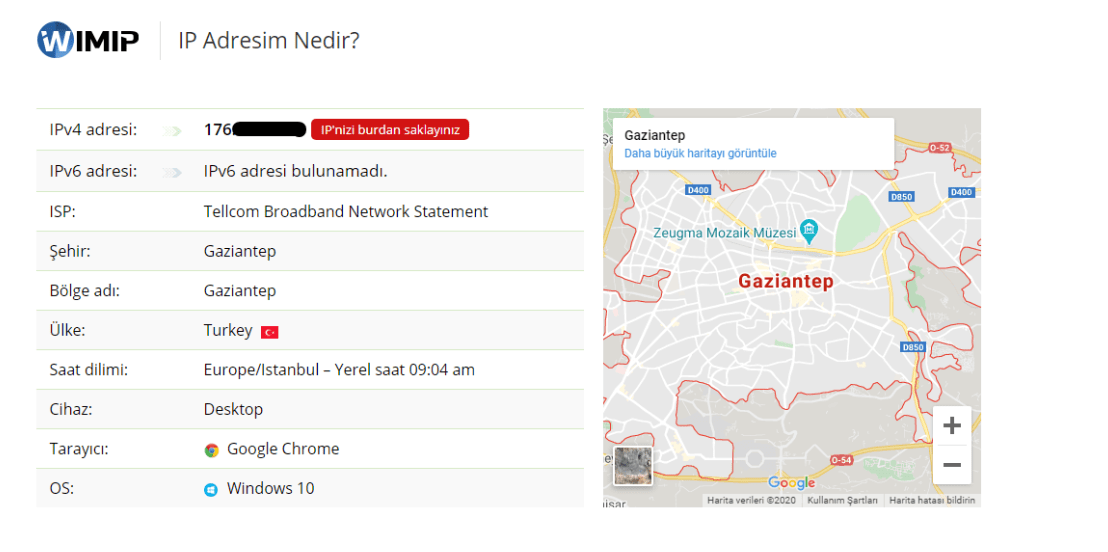Image resolution: width=1108 pixels, height=552 pixels.
Task: Click the O-52 highway badge
Action: coord(941,147)
